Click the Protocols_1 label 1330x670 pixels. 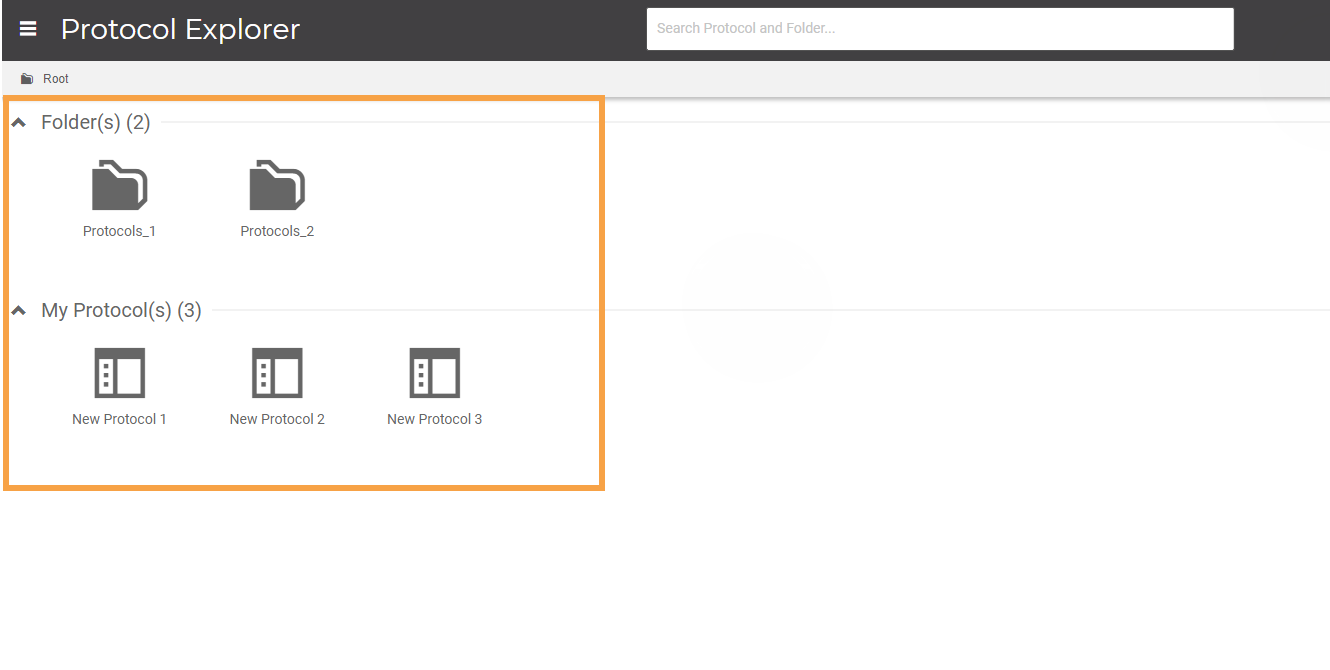tap(119, 231)
